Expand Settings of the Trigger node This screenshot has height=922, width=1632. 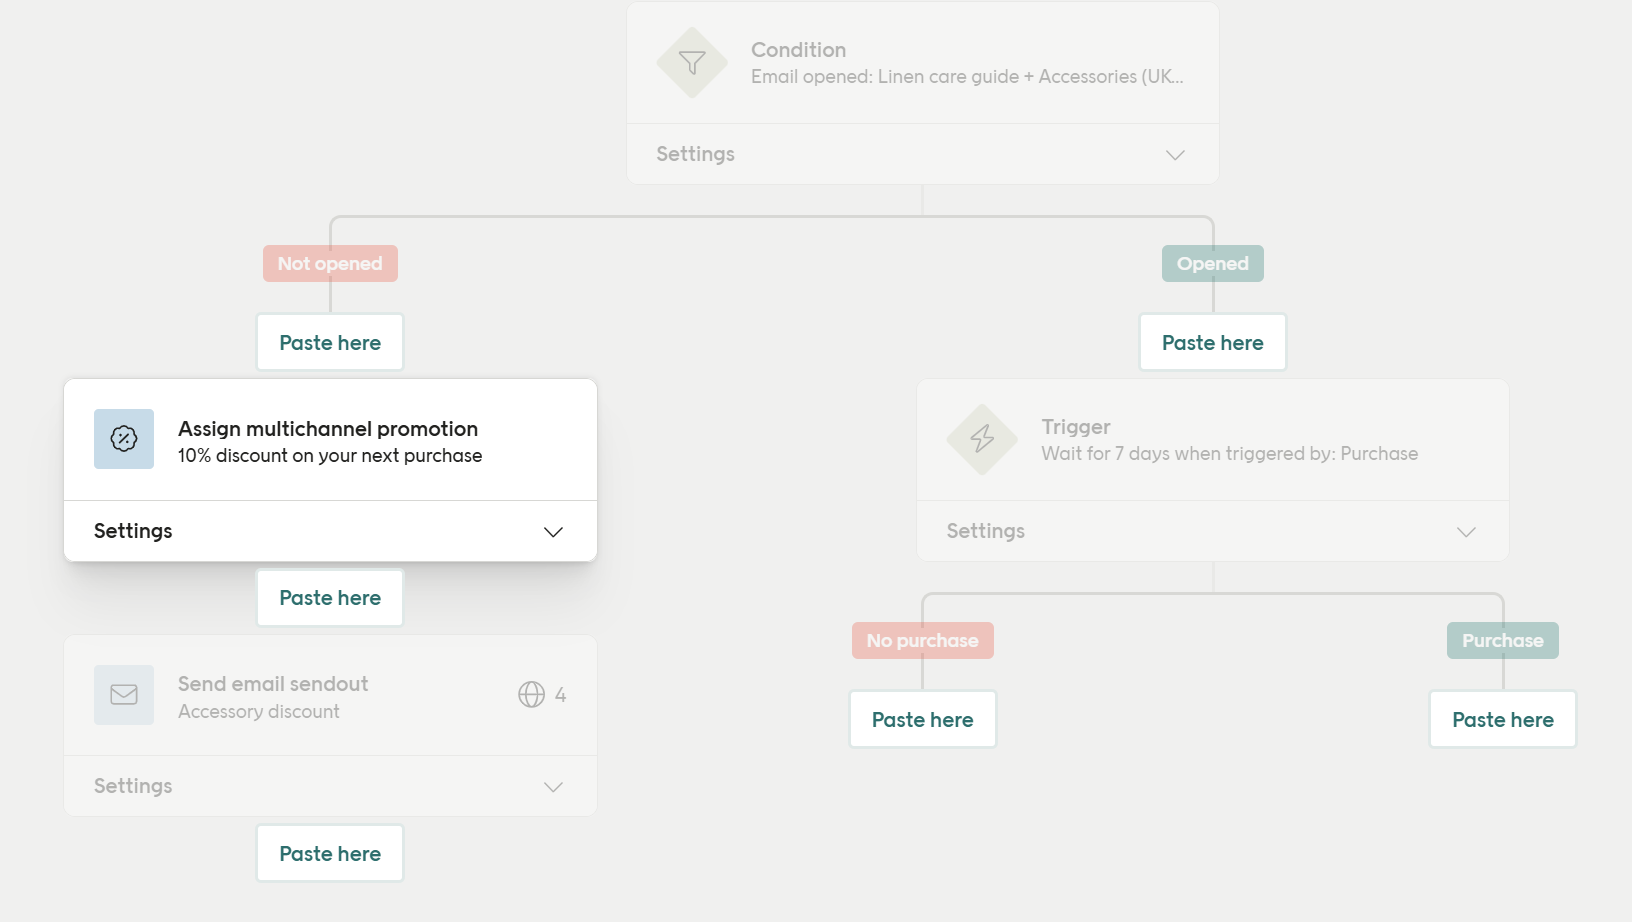[x=1466, y=532]
